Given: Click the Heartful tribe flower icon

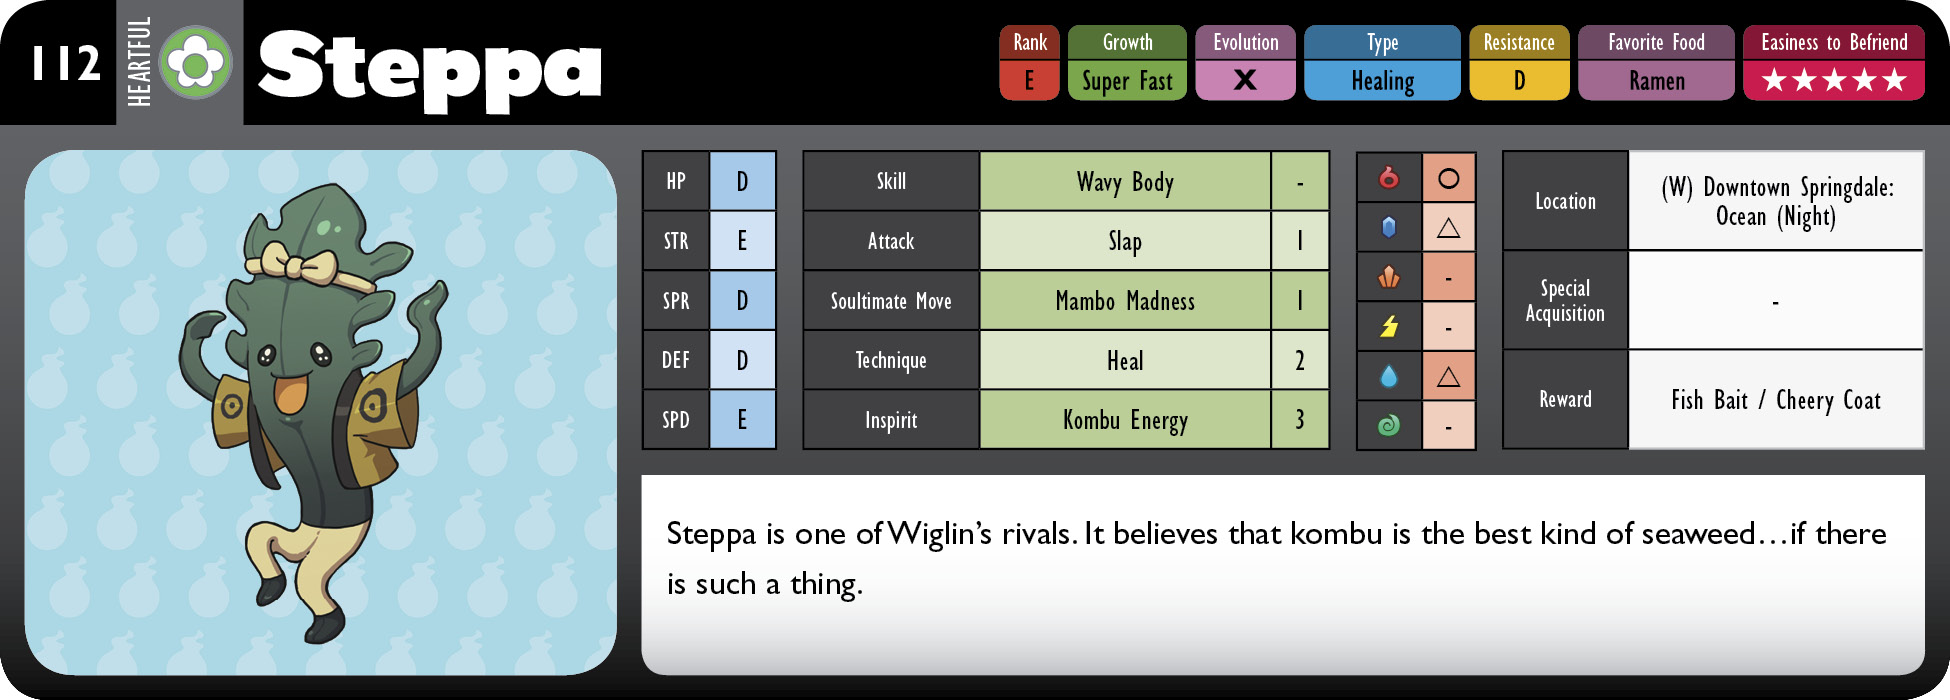Looking at the screenshot, I should [196, 63].
